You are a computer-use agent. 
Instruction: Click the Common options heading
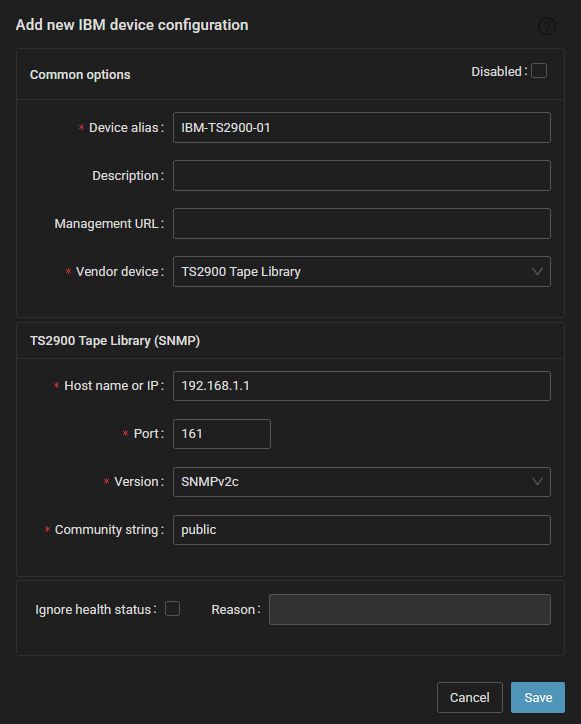(x=80, y=75)
